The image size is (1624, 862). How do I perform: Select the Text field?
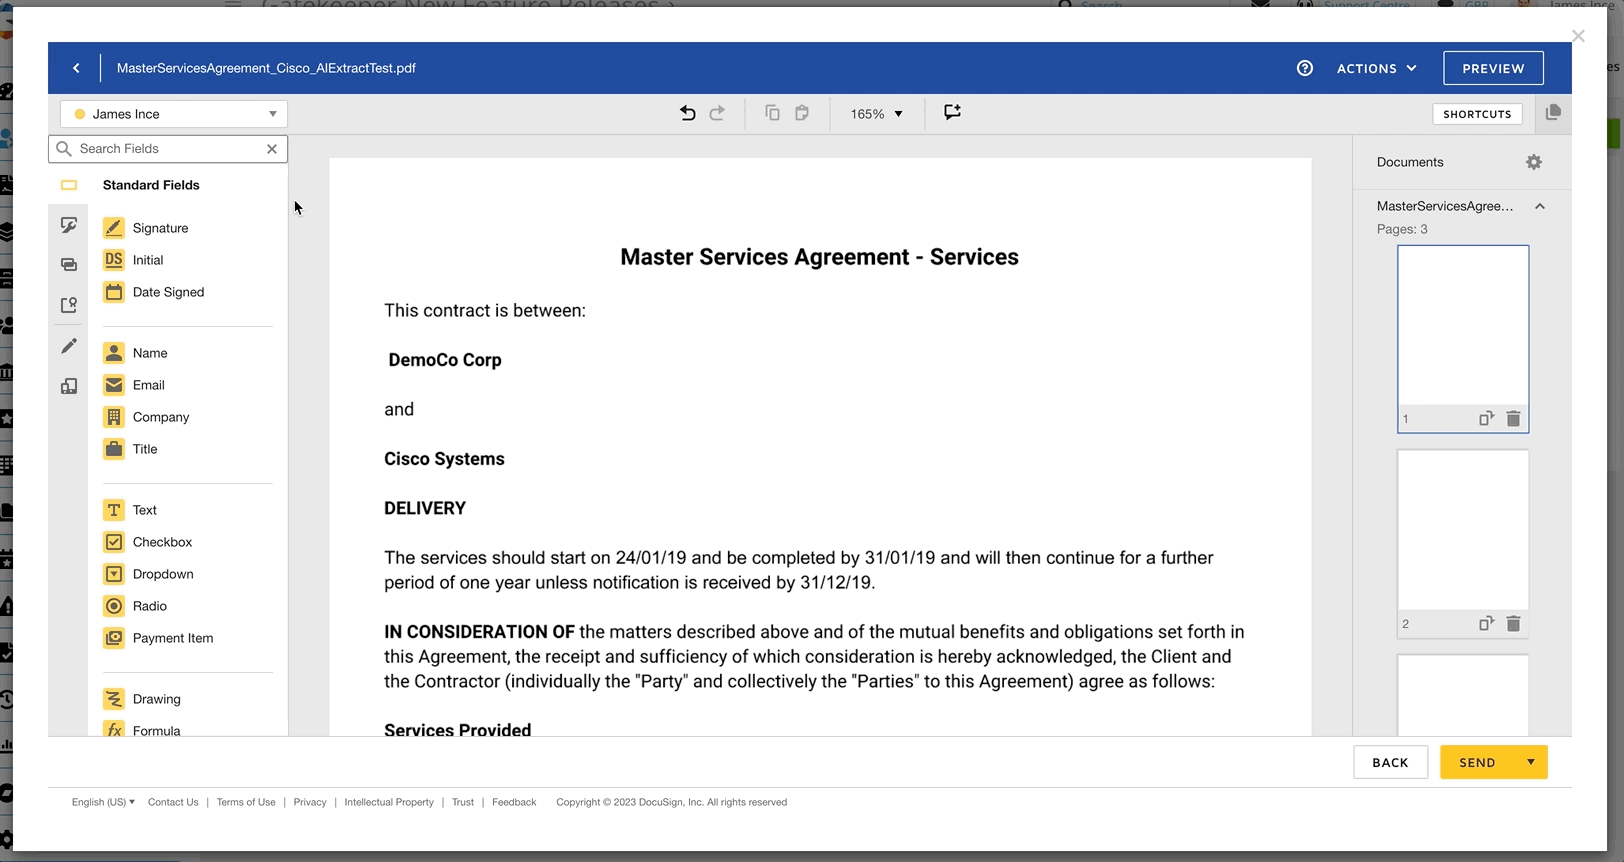130,510
